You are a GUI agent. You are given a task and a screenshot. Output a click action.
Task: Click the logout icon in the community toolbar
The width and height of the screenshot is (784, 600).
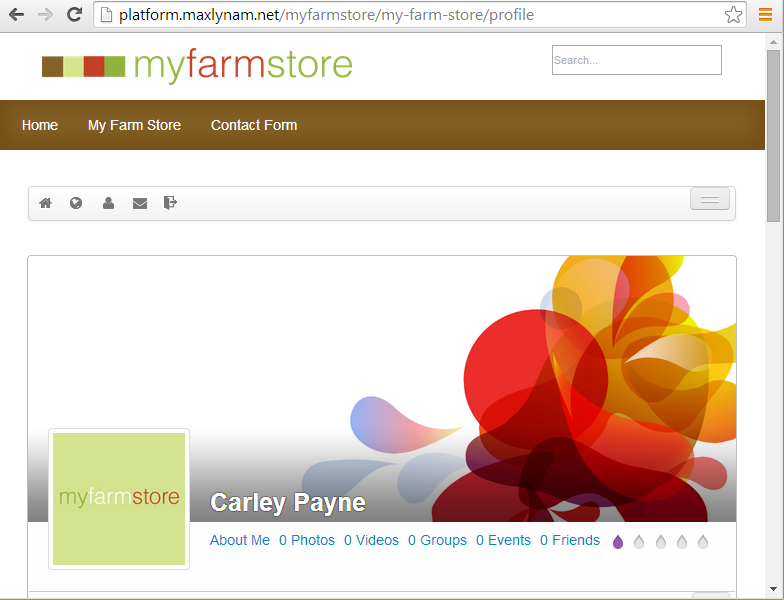170,202
